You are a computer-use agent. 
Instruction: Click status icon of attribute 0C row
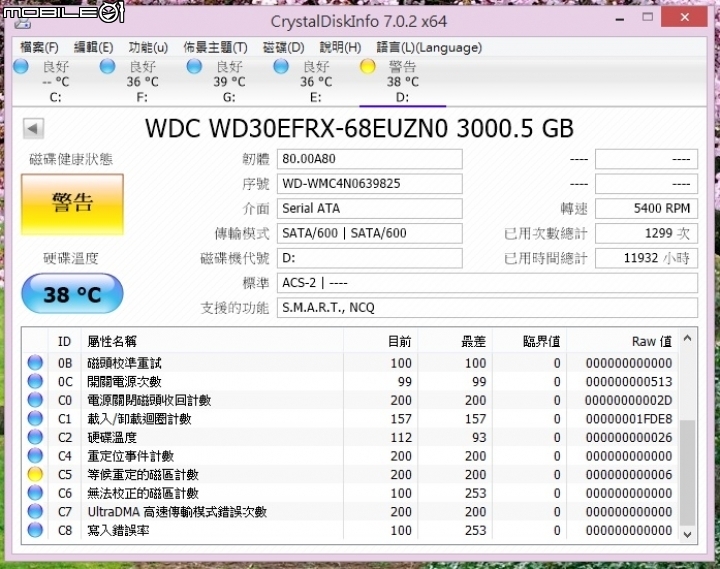(x=35, y=381)
